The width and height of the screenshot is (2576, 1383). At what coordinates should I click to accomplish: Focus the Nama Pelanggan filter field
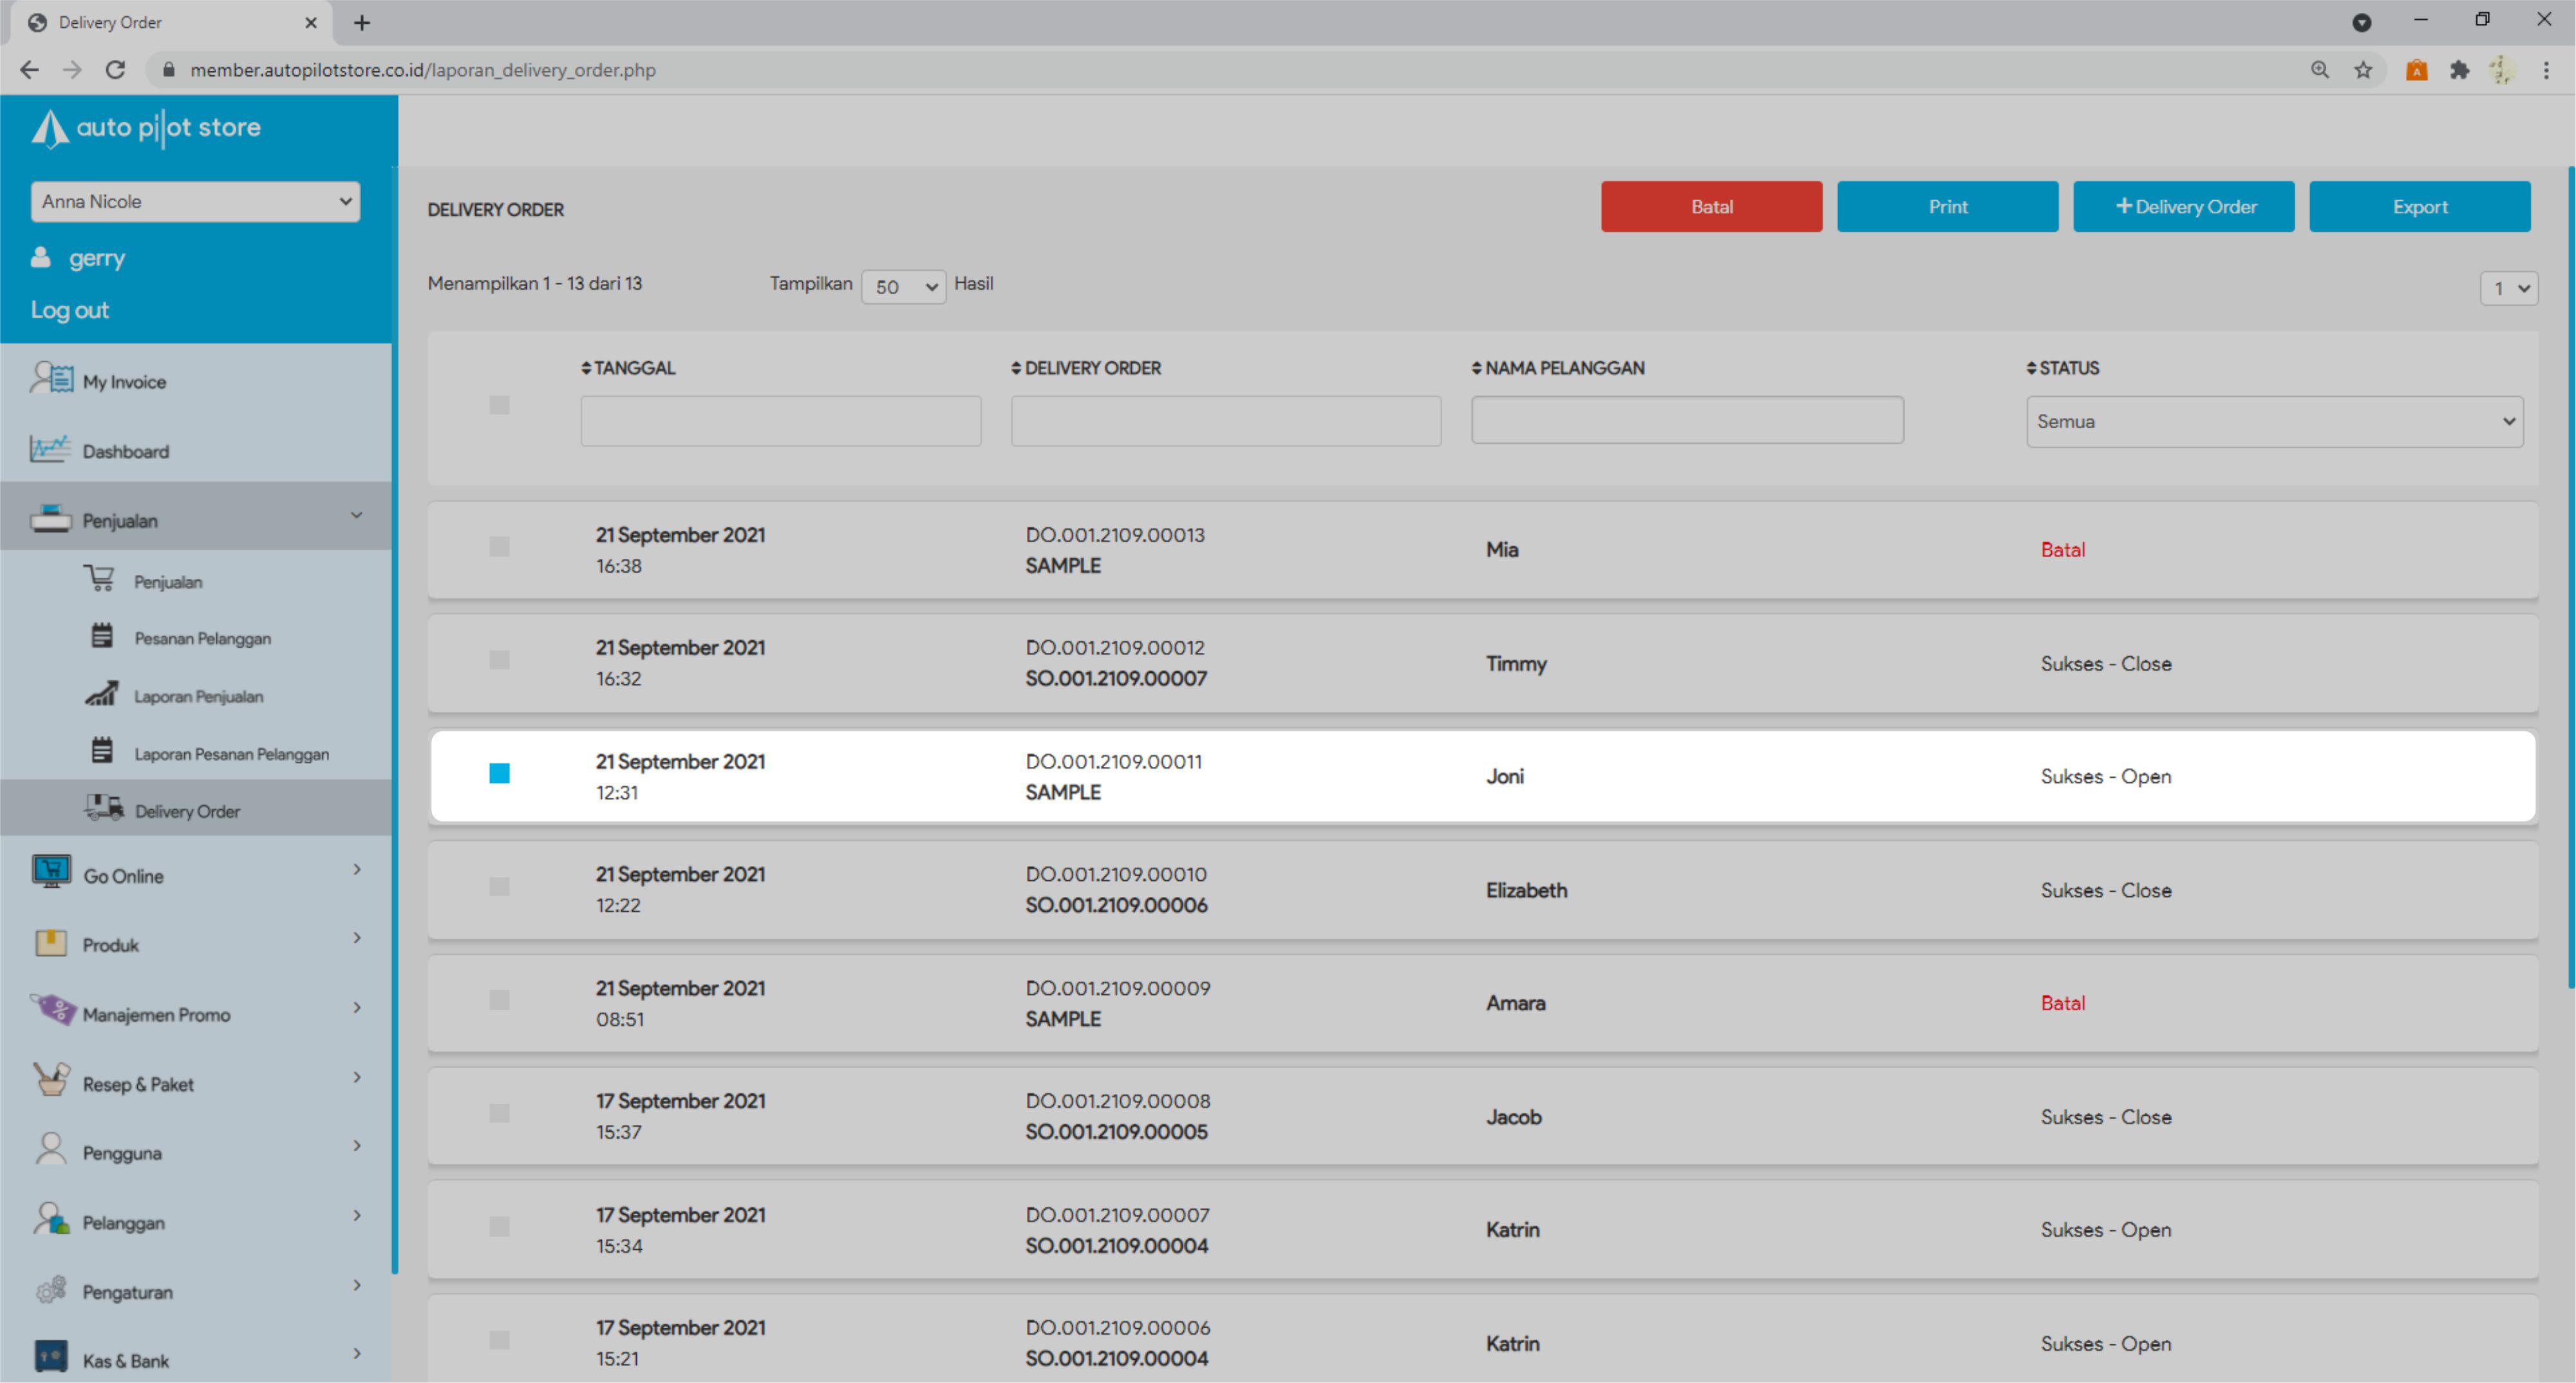1687,421
